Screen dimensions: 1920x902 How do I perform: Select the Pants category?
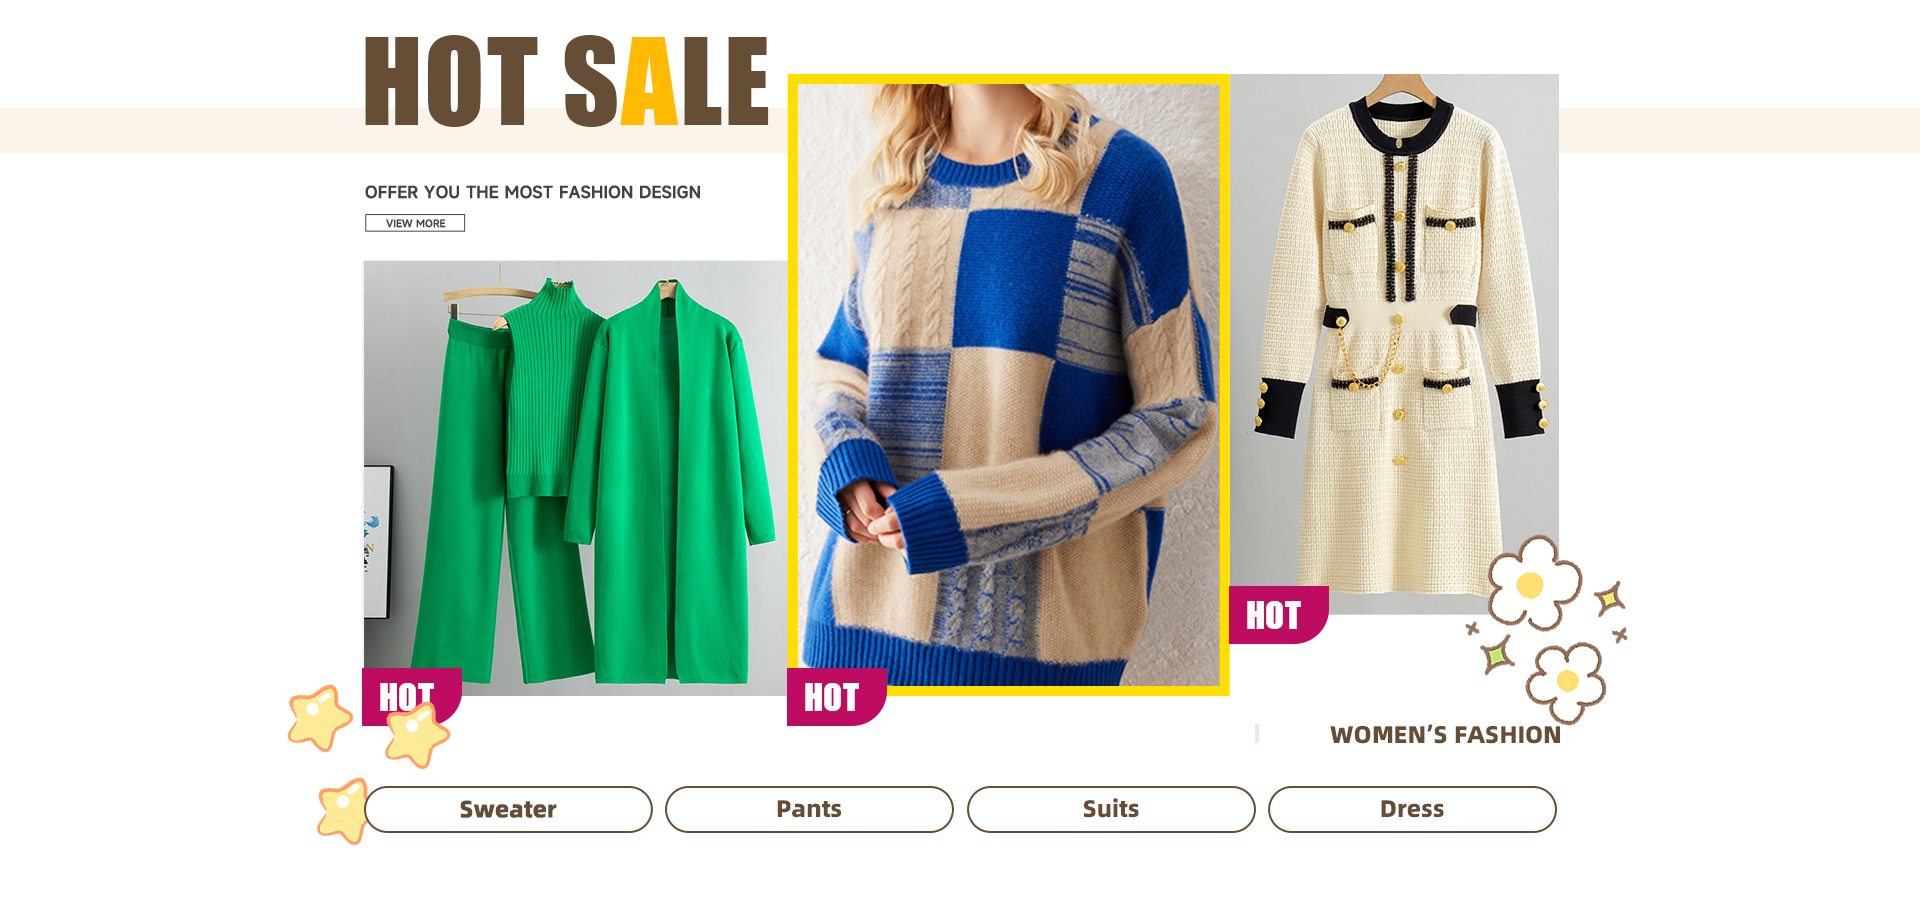[809, 809]
